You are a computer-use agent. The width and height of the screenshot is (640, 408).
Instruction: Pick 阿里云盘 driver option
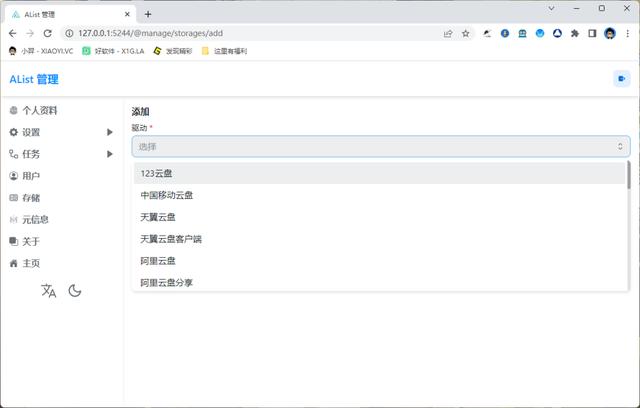(x=380, y=261)
